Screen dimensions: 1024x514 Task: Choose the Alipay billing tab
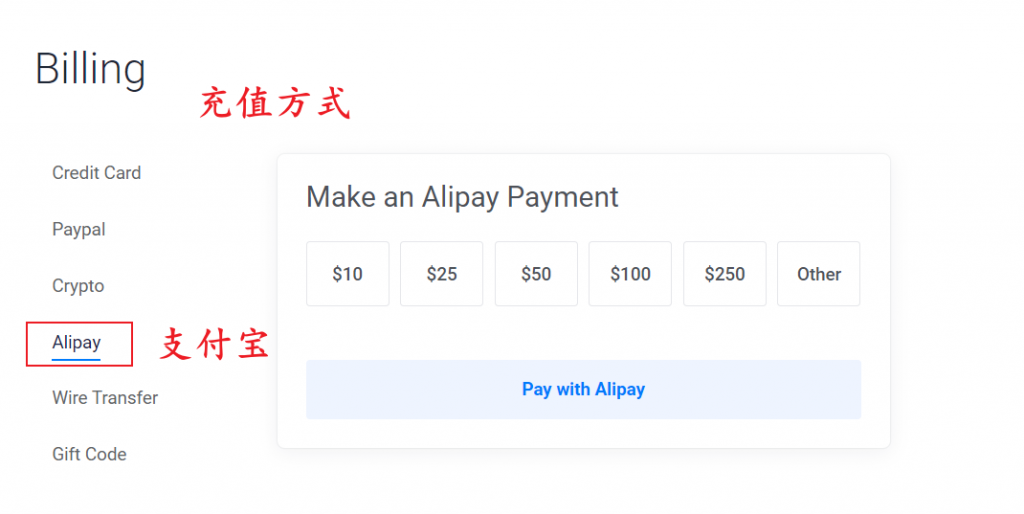tap(77, 342)
